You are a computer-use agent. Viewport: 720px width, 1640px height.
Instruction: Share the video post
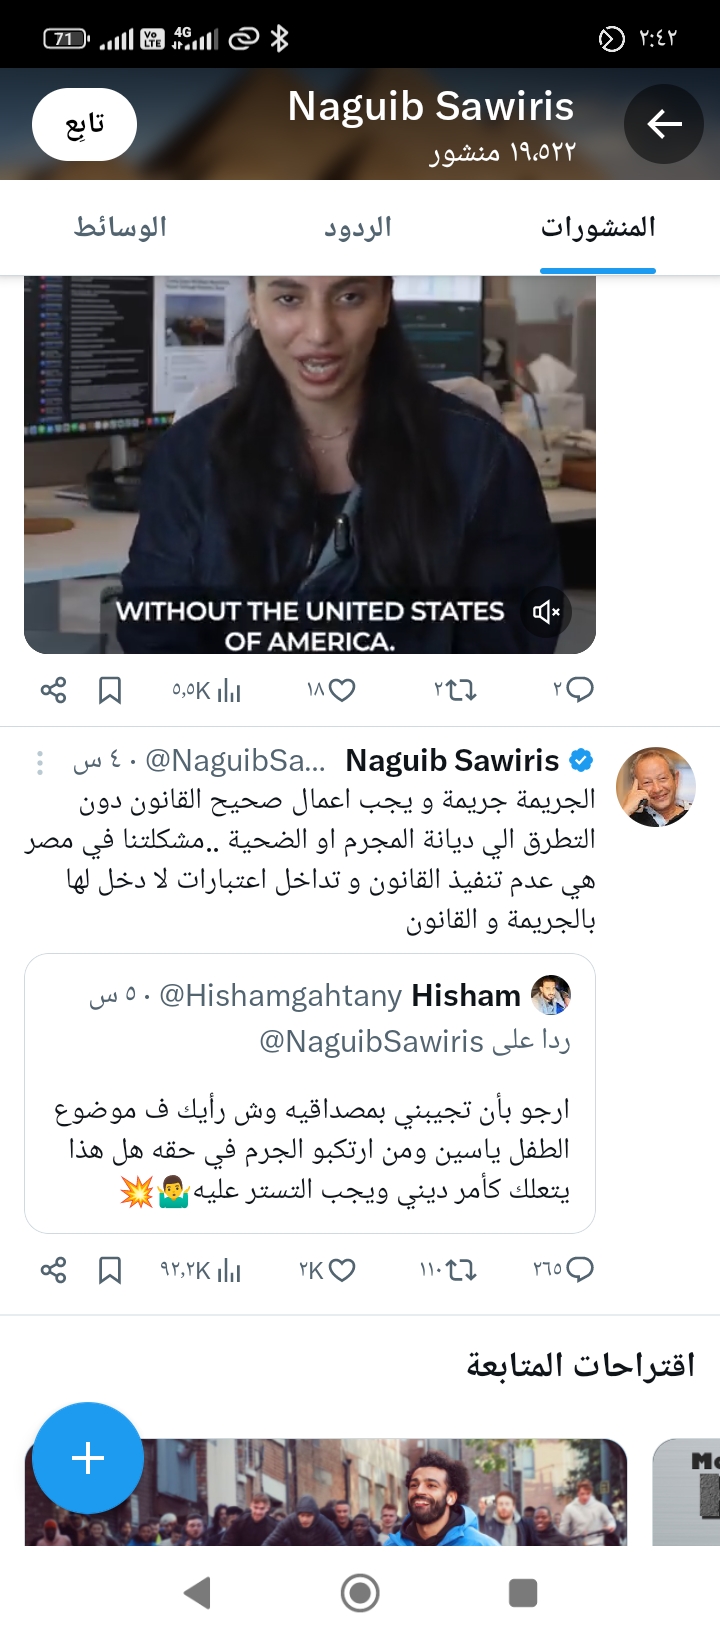tap(53, 690)
